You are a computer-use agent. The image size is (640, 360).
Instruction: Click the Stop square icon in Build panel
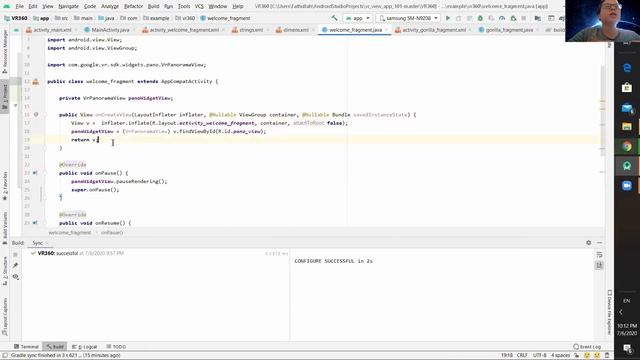[x=16, y=254]
